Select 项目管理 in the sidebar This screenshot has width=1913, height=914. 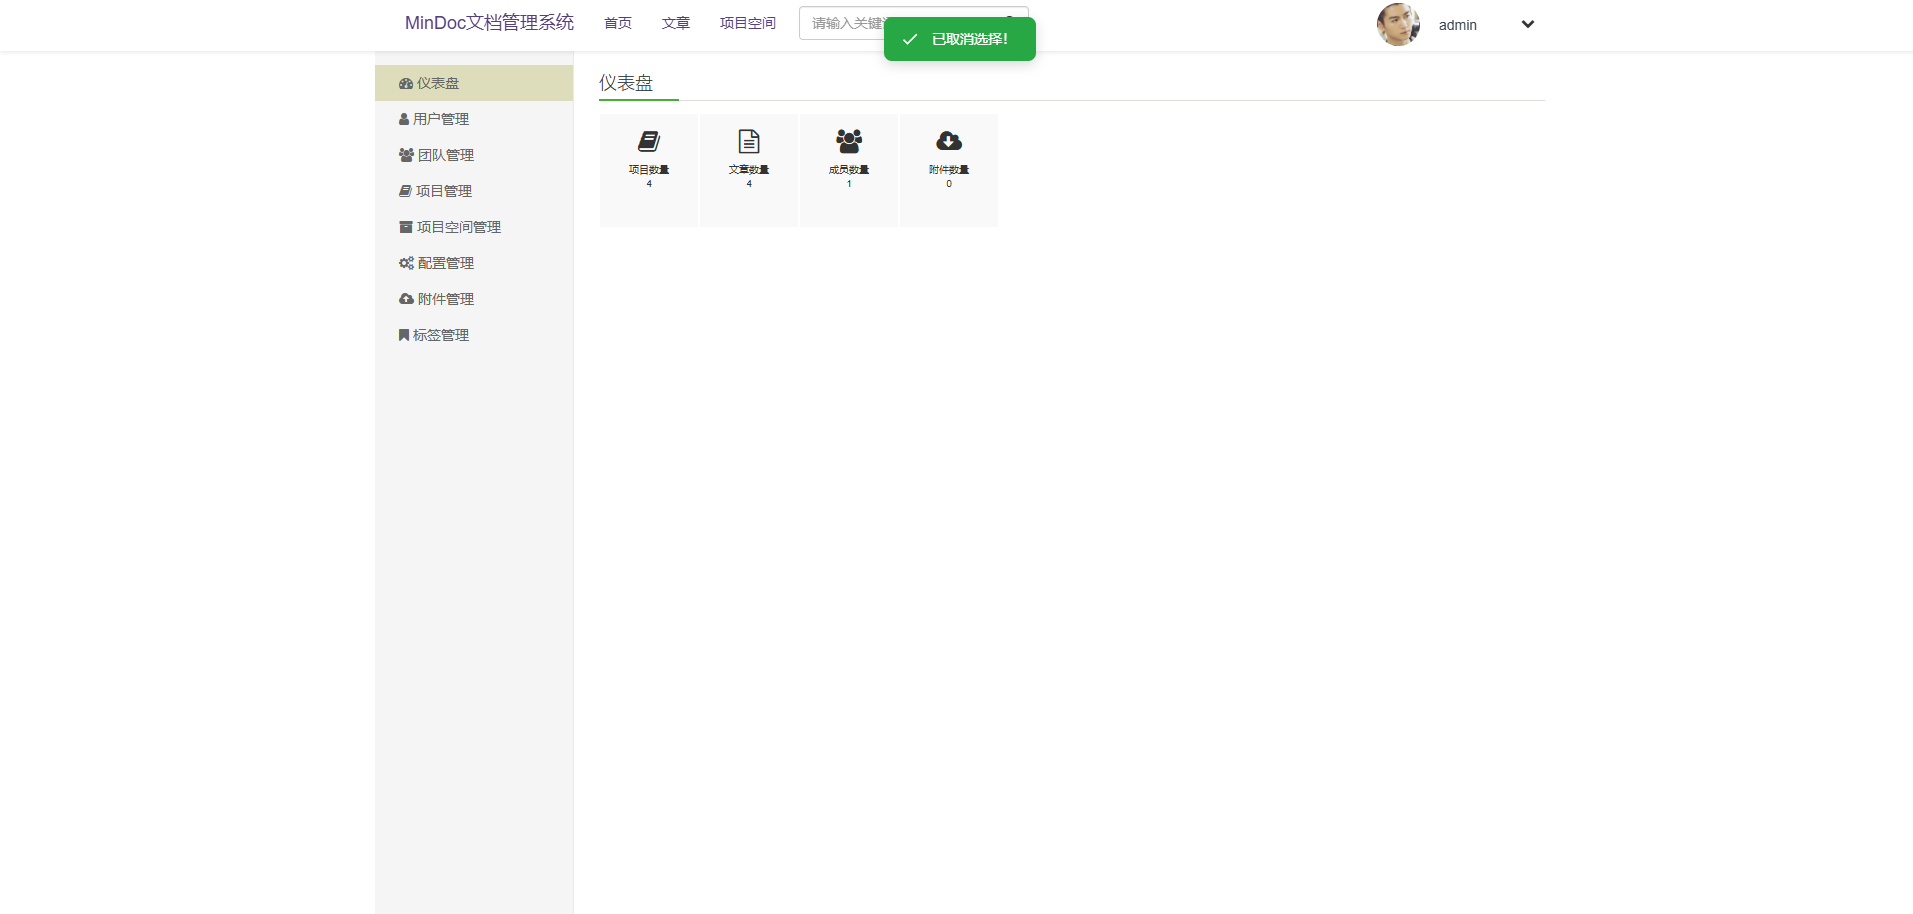coord(444,191)
